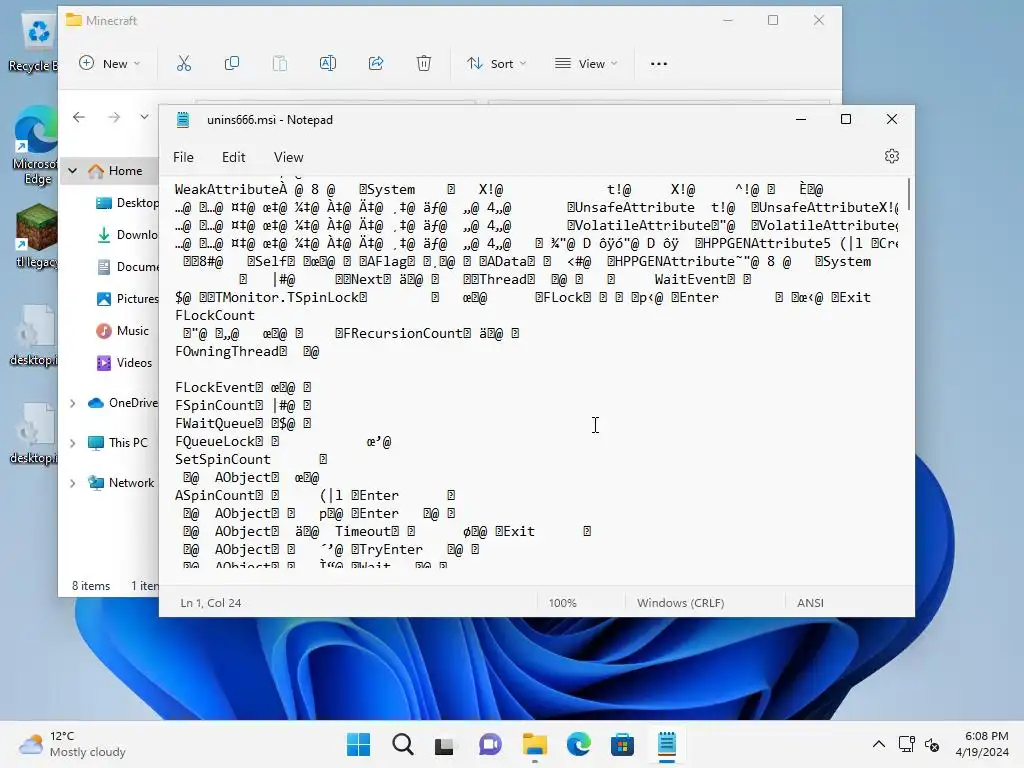Click 100% zoom in Notepad status bar
1024x768 pixels.
(x=562, y=603)
